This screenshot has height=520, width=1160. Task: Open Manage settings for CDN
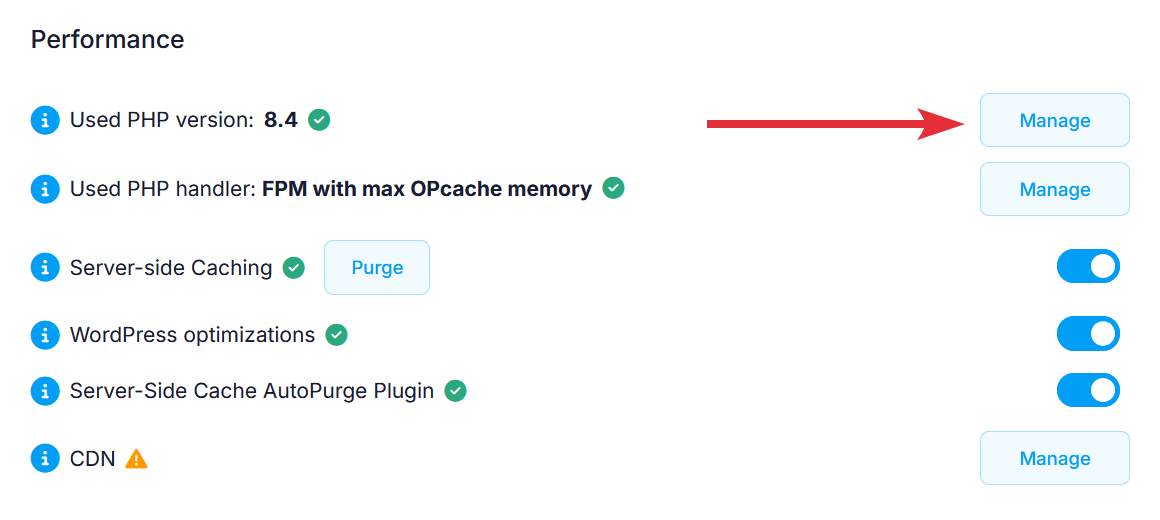click(1054, 459)
